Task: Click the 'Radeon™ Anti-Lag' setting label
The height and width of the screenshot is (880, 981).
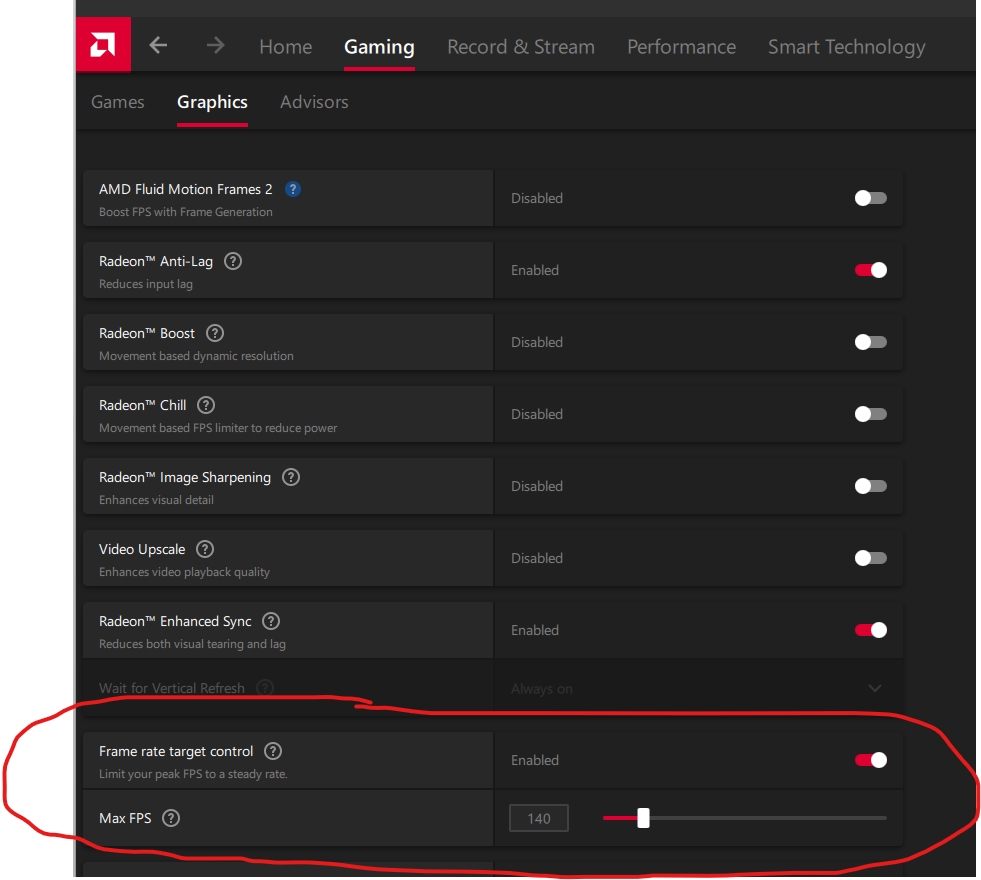Action: pos(156,261)
